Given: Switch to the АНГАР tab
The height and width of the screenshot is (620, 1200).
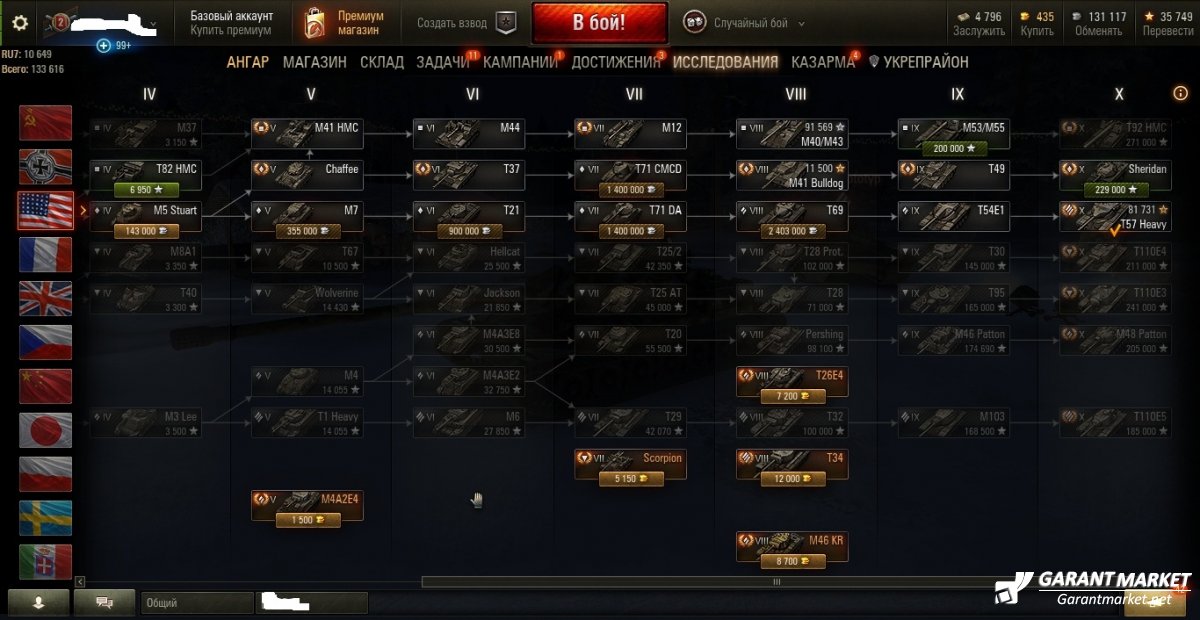Looking at the screenshot, I should (248, 62).
